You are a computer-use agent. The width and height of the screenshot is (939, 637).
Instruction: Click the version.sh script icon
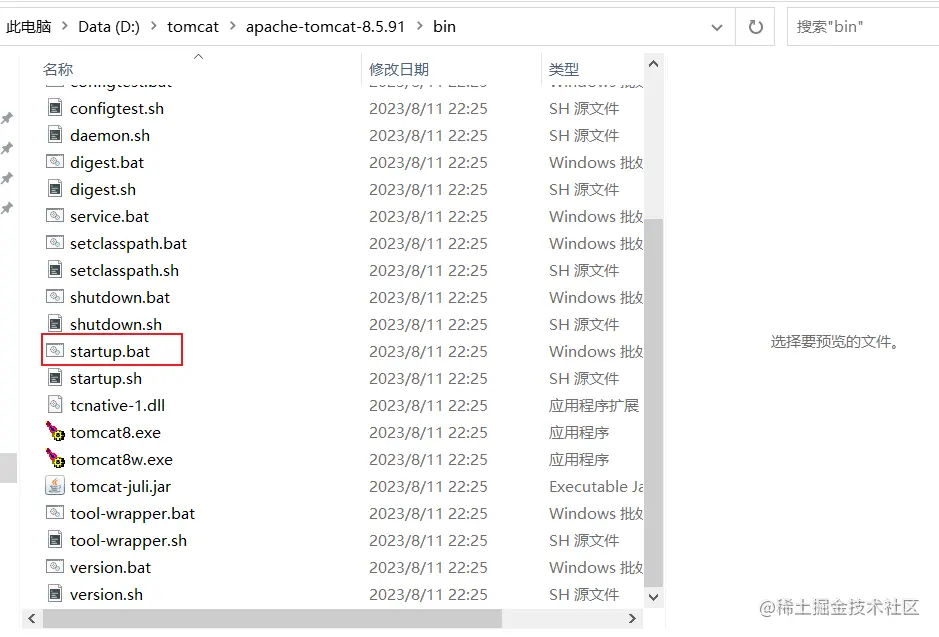[x=55, y=594]
